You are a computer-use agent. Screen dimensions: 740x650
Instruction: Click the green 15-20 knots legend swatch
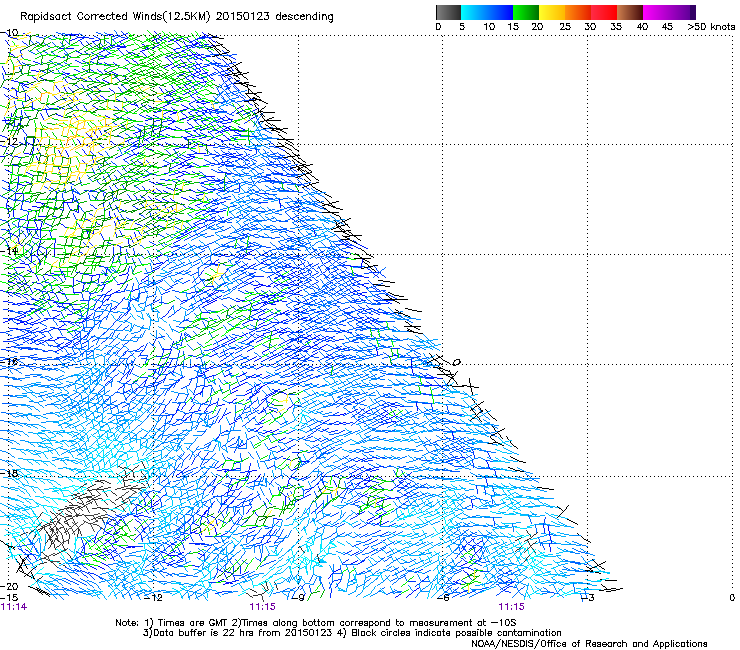pos(526,12)
